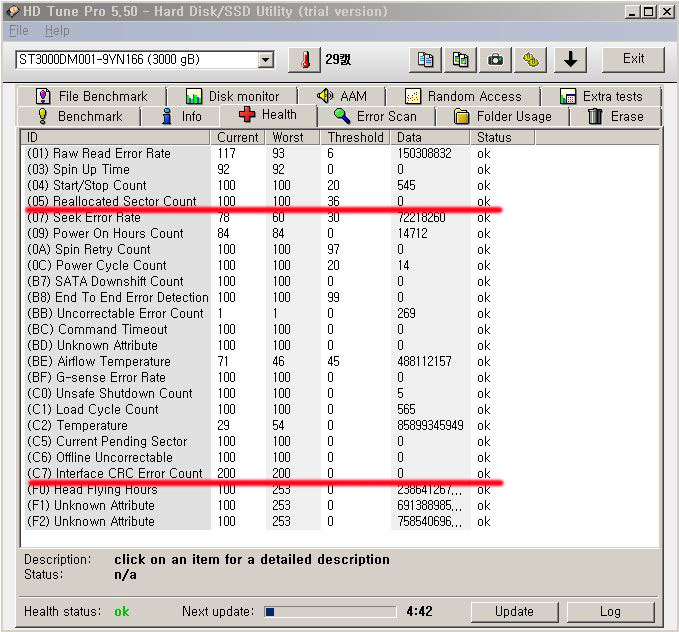Click the AAM speaker icon
The width and height of the screenshot is (679, 632).
coord(325,96)
